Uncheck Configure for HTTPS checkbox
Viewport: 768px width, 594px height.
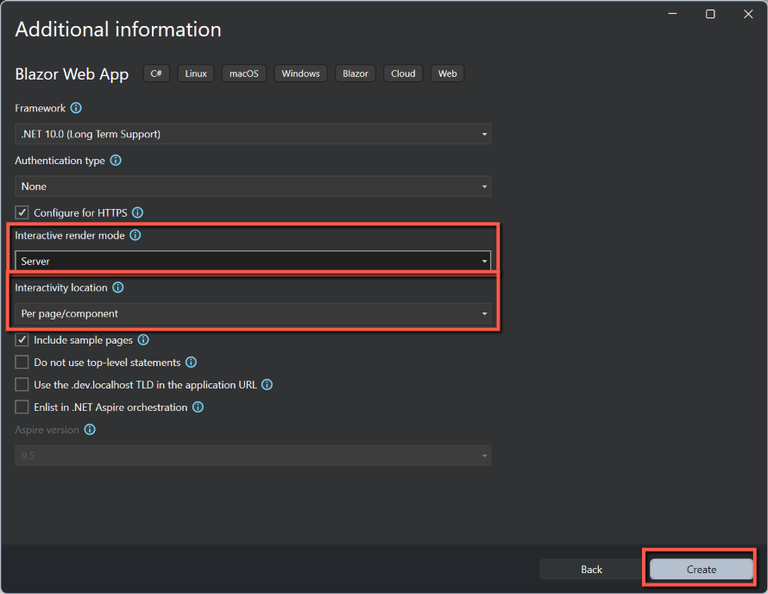[x=22, y=213]
